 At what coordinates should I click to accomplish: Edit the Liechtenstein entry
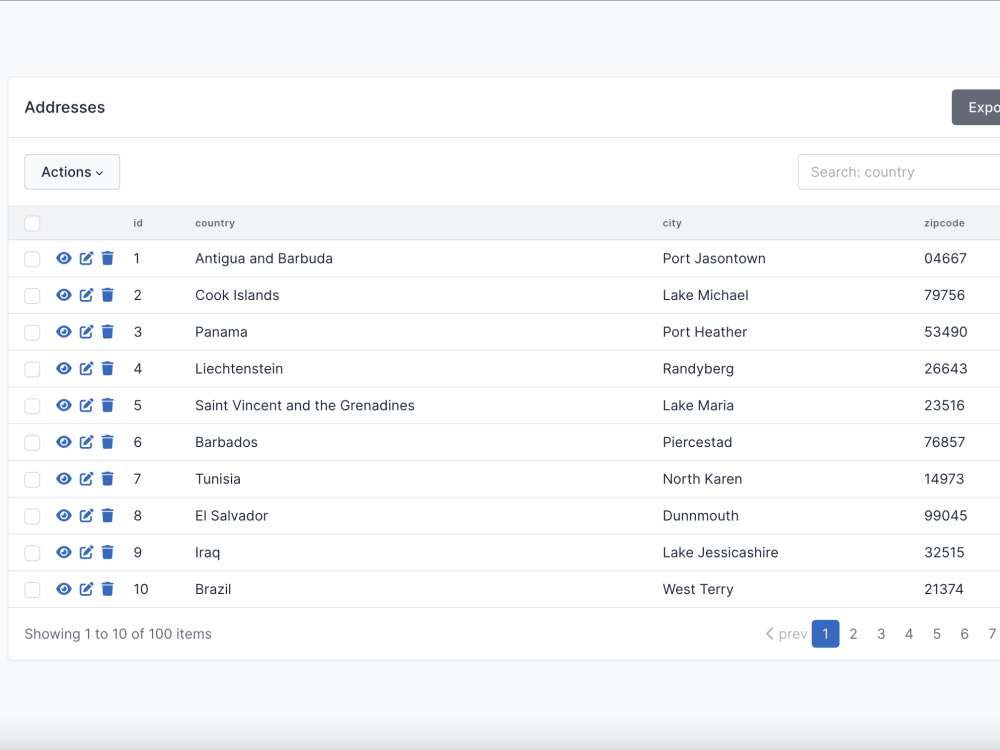(x=86, y=369)
